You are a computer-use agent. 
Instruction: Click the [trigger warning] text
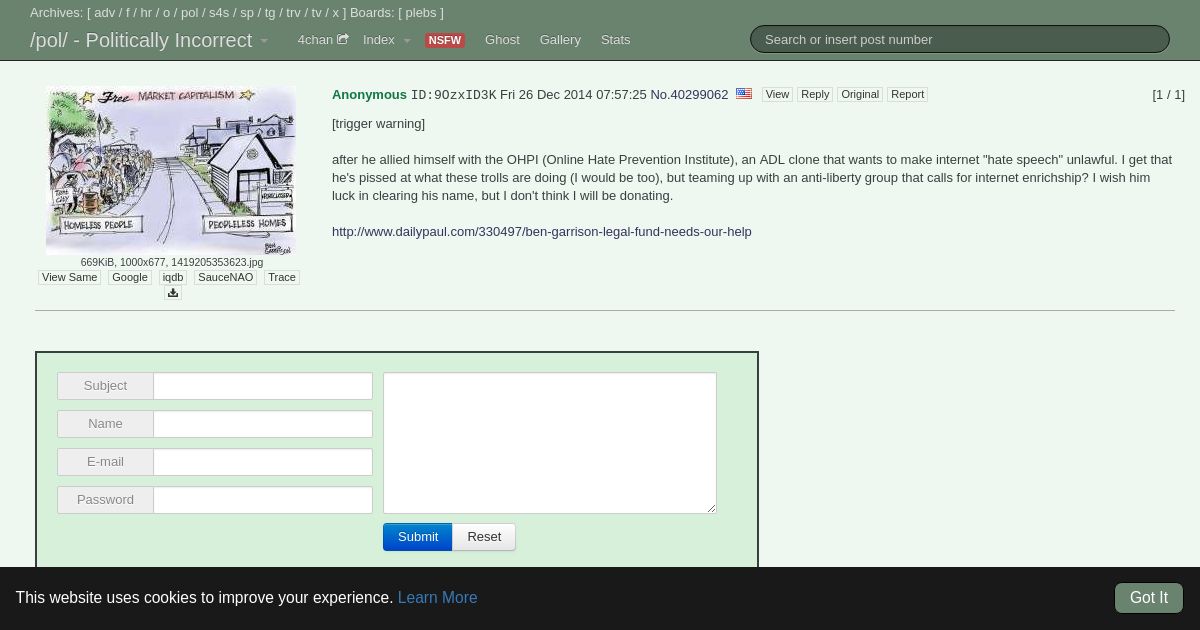click(378, 124)
